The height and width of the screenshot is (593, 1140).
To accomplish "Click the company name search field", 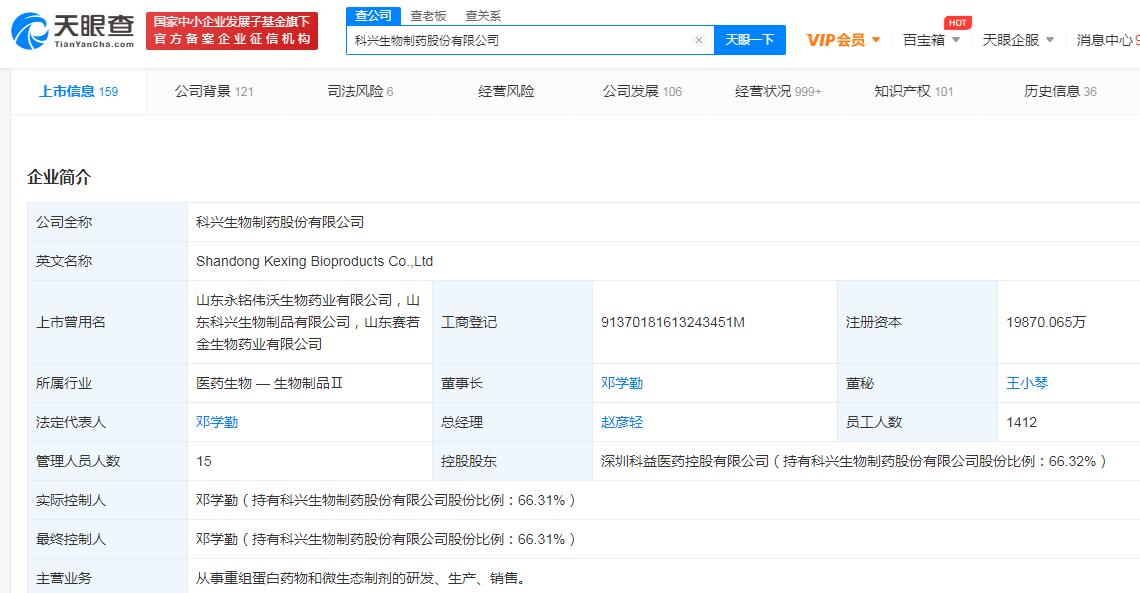I will pyautogui.click(x=520, y=40).
